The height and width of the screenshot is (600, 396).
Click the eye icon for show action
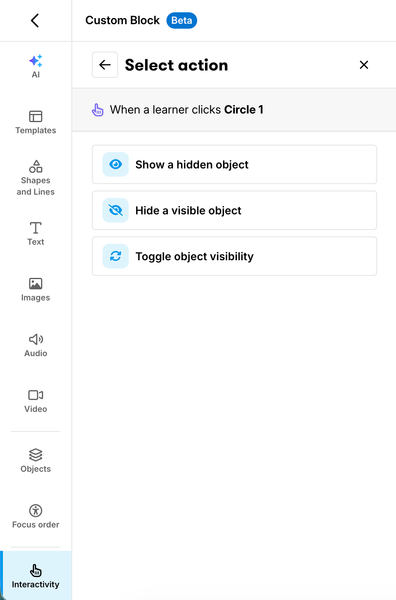point(116,165)
